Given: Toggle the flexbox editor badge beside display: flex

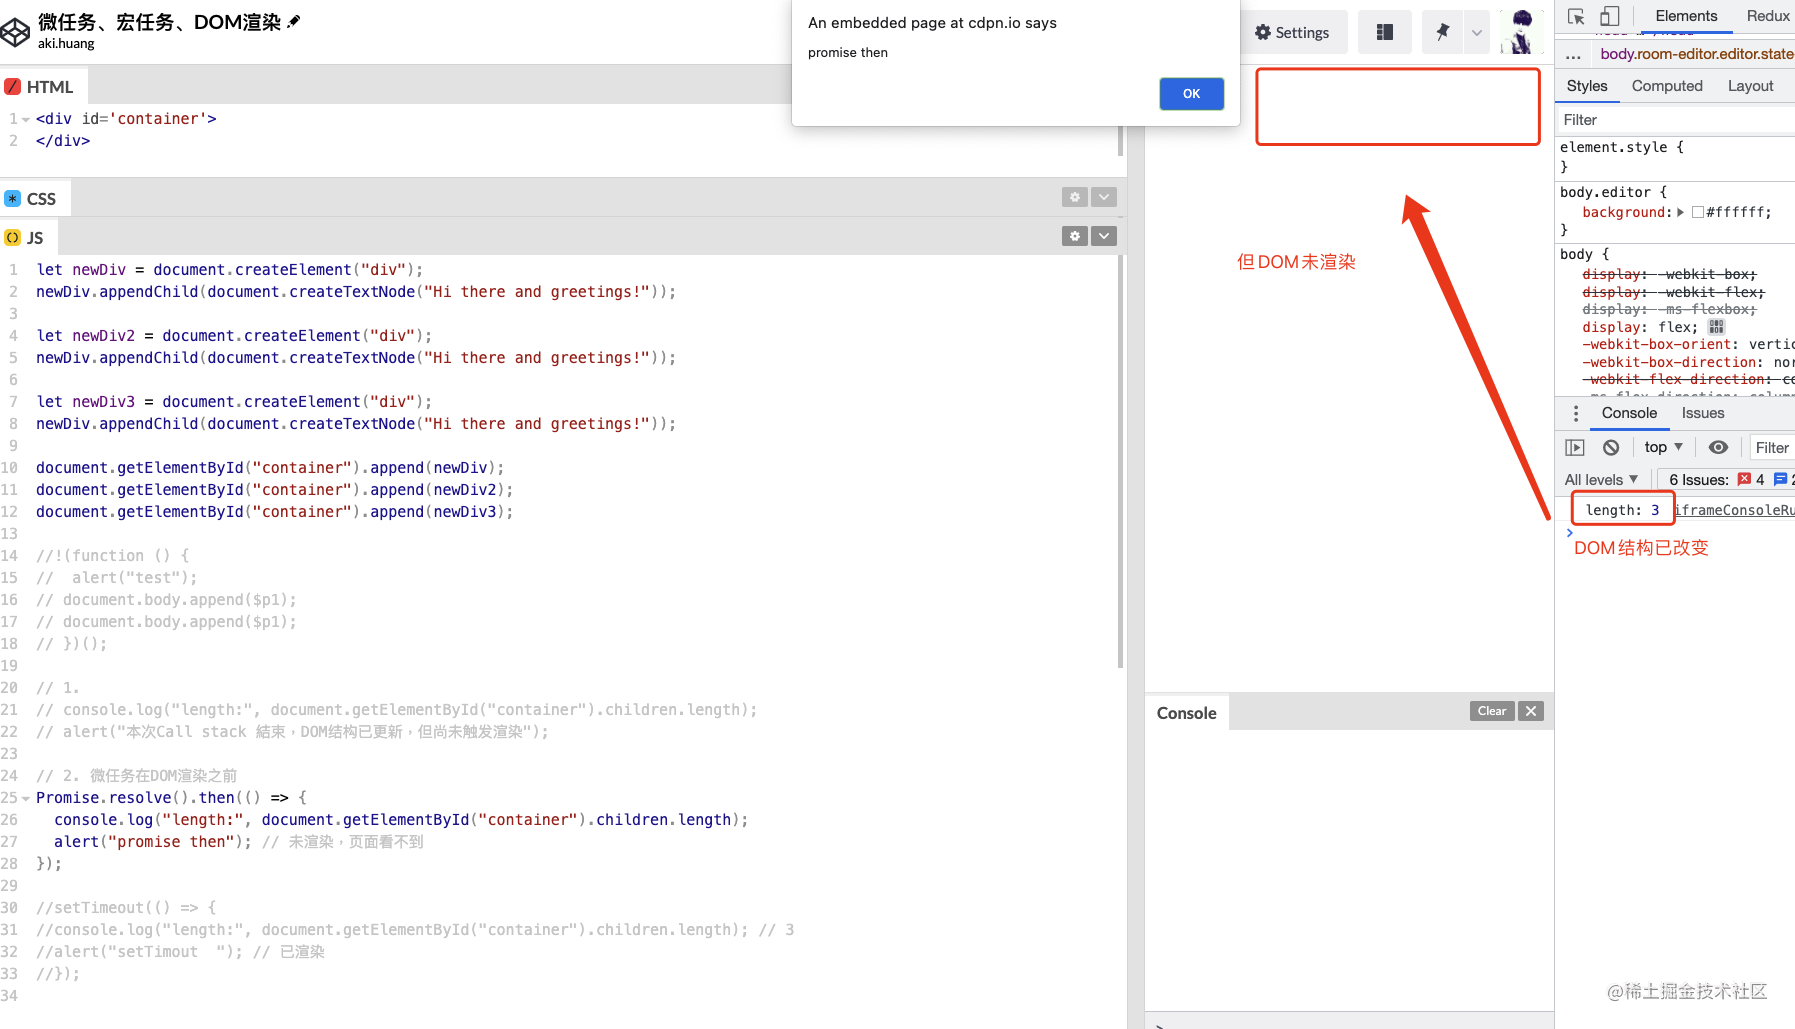Looking at the screenshot, I should 1716,327.
